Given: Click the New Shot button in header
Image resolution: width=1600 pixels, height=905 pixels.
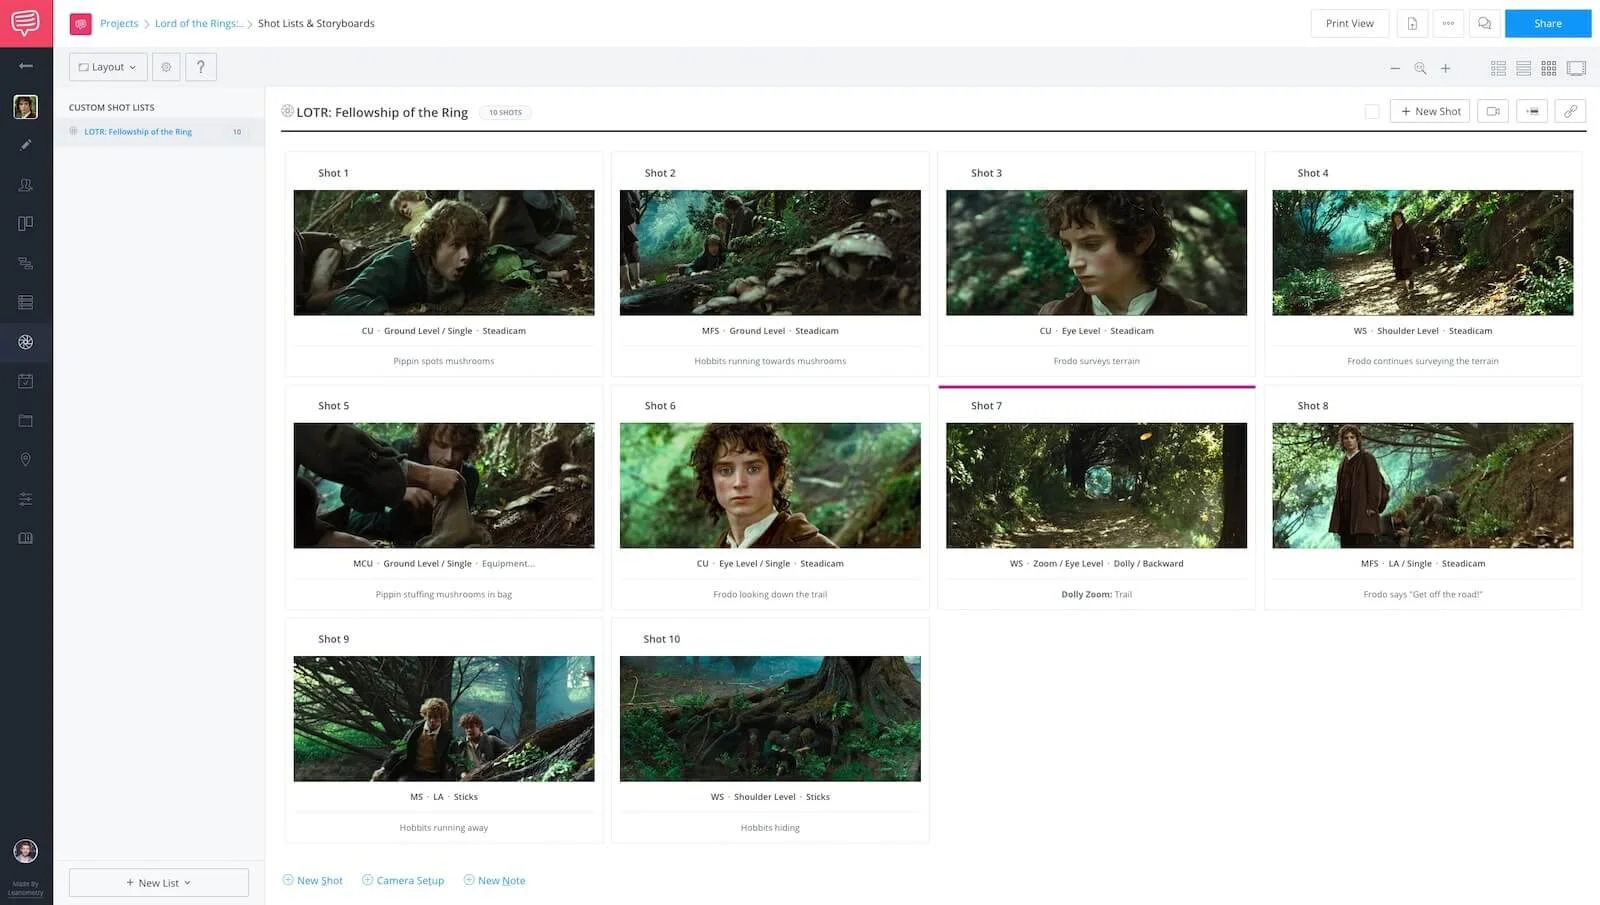Looking at the screenshot, I should [1430, 111].
